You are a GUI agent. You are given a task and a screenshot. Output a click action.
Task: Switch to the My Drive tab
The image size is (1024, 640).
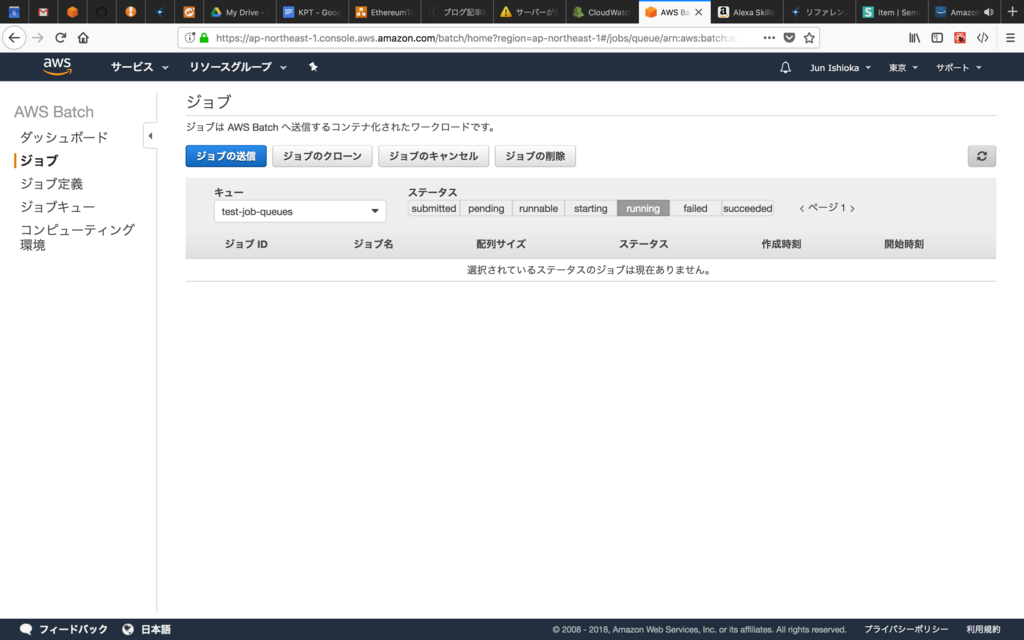(239, 12)
